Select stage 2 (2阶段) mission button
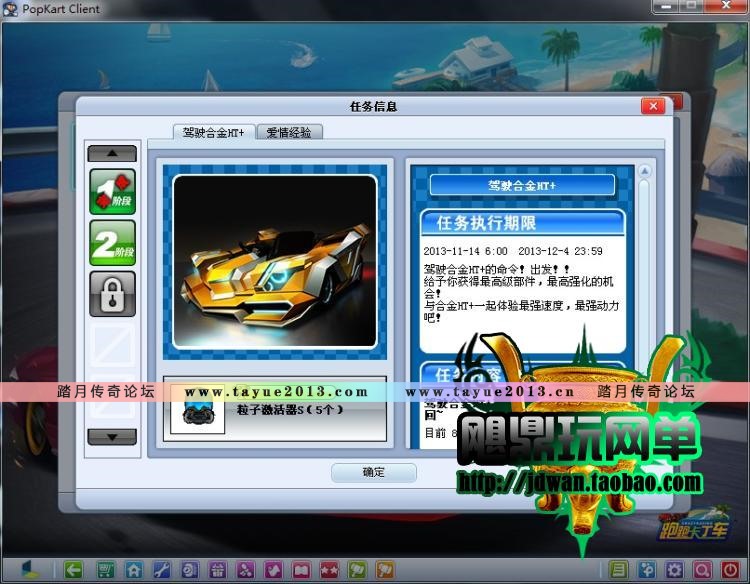 pyautogui.click(x=113, y=242)
